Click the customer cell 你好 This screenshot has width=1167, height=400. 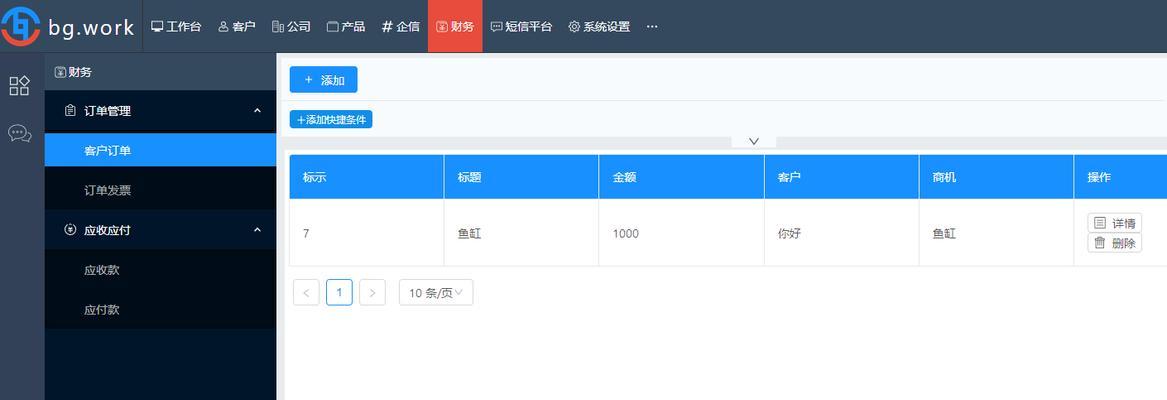tap(842, 233)
